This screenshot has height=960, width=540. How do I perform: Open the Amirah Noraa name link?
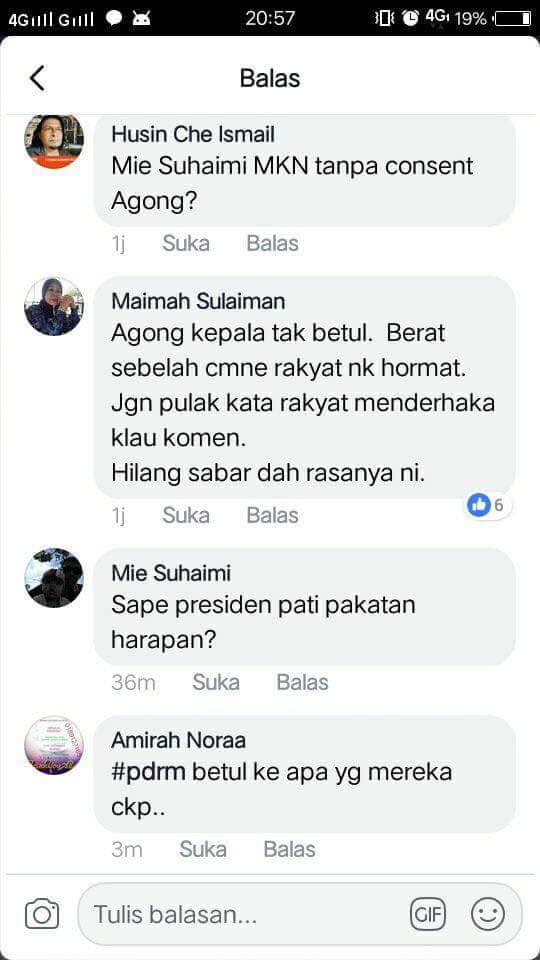178,741
